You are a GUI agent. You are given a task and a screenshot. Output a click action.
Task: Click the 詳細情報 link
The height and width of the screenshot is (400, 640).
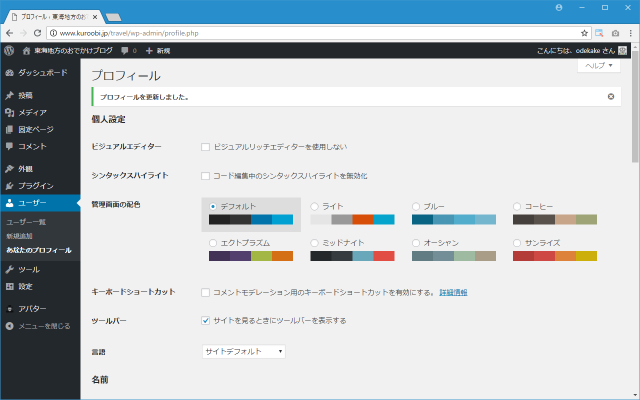click(453, 292)
